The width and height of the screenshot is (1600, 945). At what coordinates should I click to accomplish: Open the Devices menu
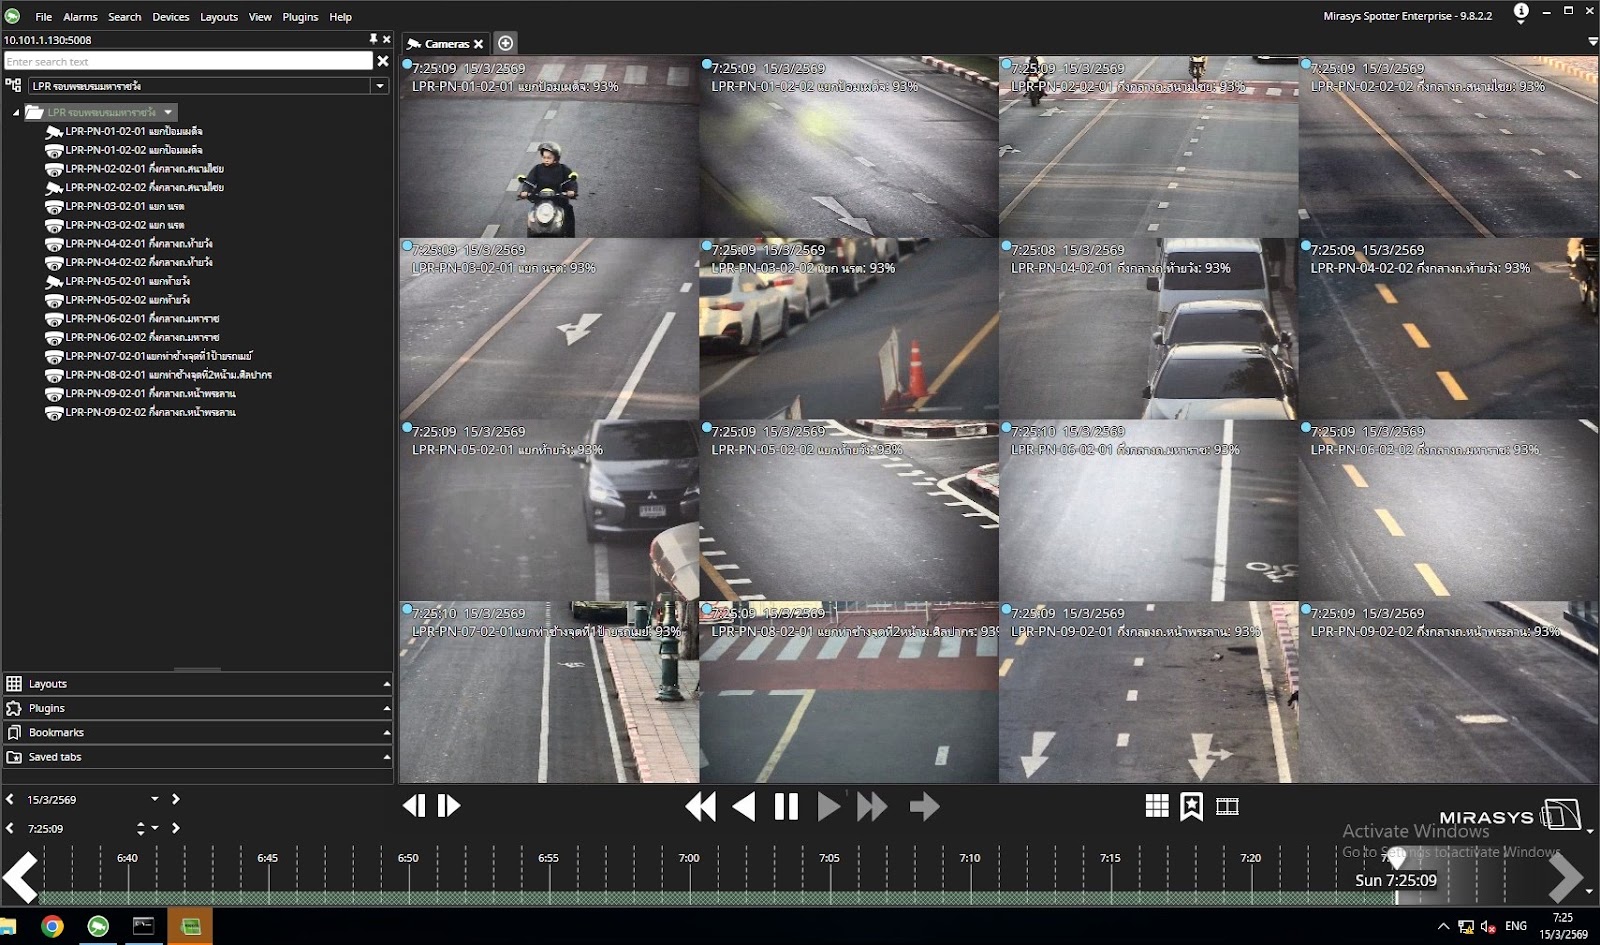pos(171,17)
